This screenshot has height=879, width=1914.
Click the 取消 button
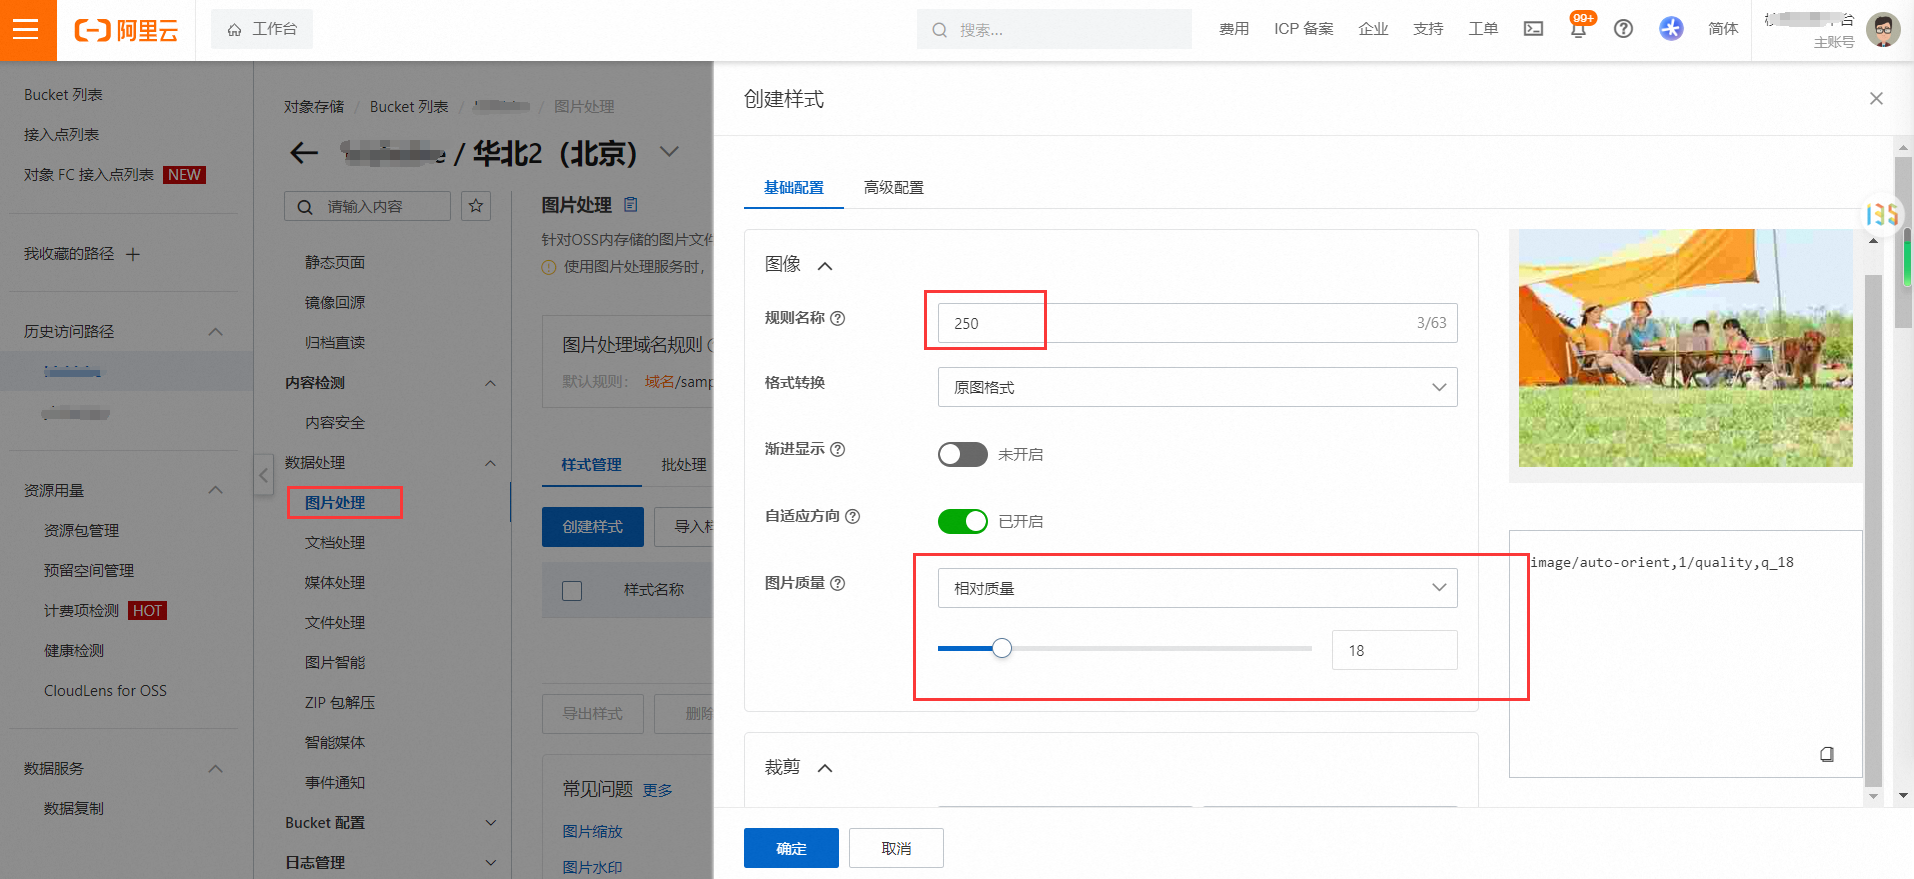click(895, 849)
